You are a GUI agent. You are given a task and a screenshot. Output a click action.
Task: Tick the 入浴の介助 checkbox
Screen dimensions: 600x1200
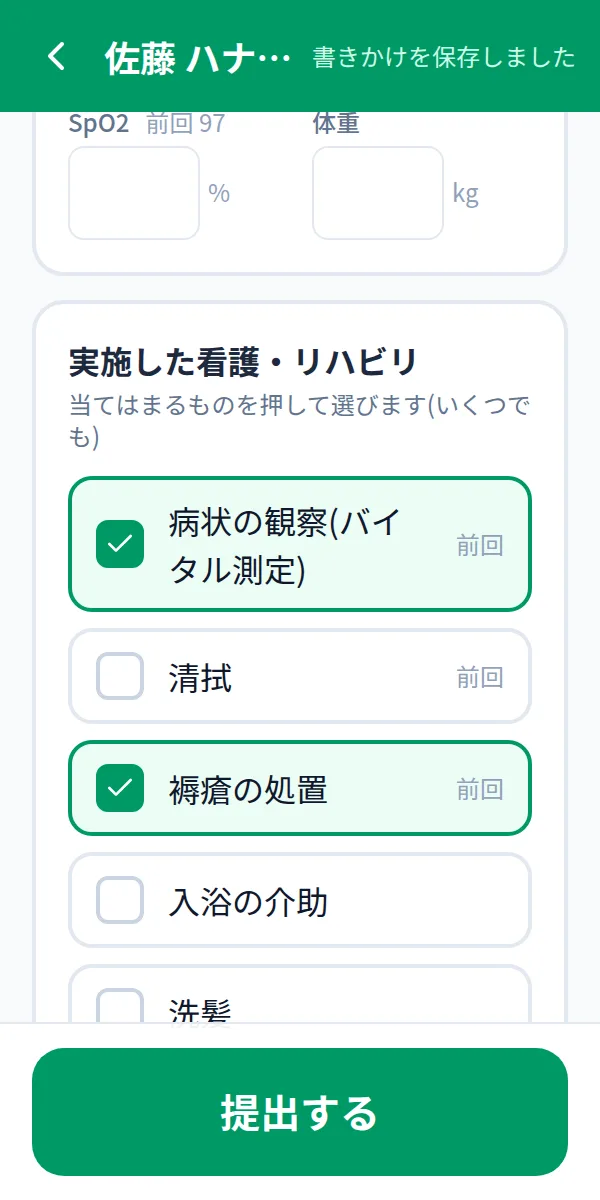click(x=120, y=900)
